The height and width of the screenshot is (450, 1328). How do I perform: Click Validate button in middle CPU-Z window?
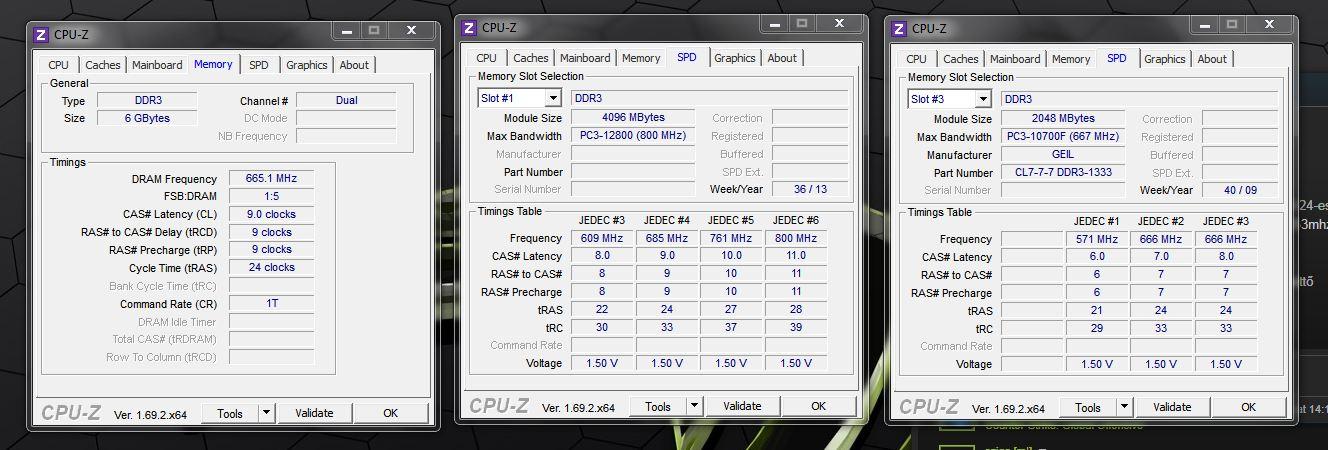tap(742, 406)
